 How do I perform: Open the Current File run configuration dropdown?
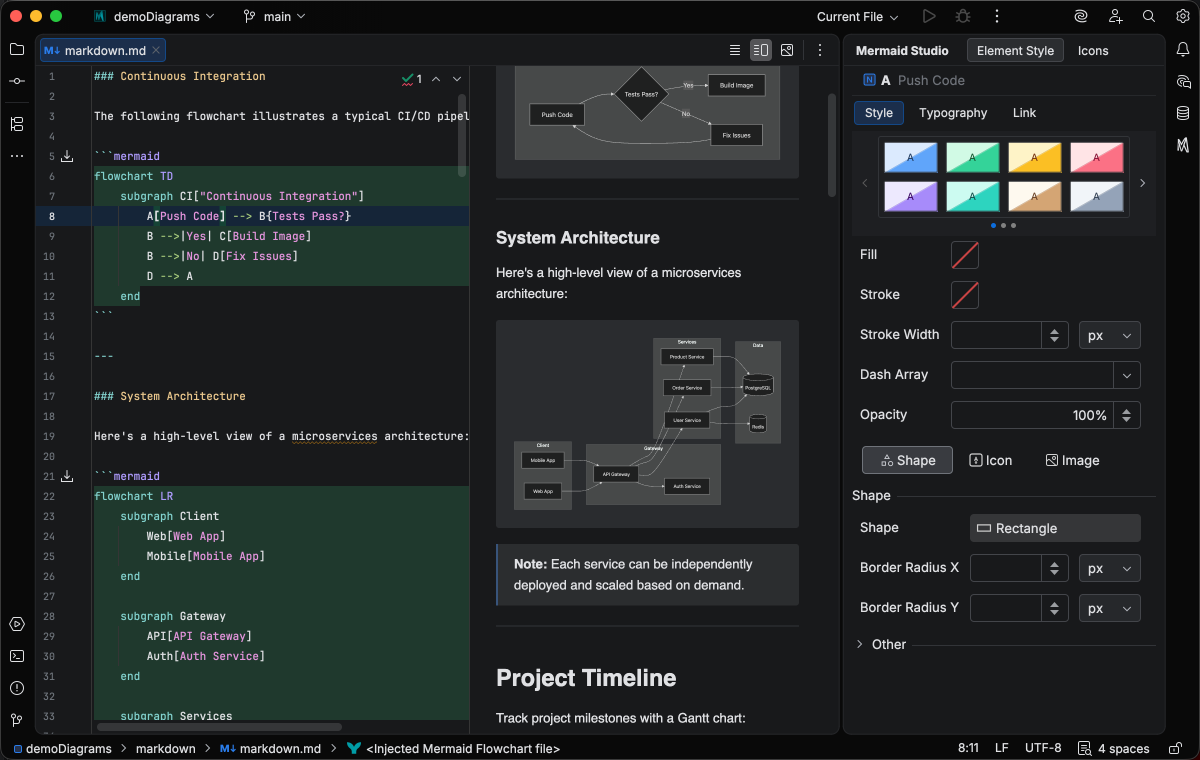pos(857,16)
